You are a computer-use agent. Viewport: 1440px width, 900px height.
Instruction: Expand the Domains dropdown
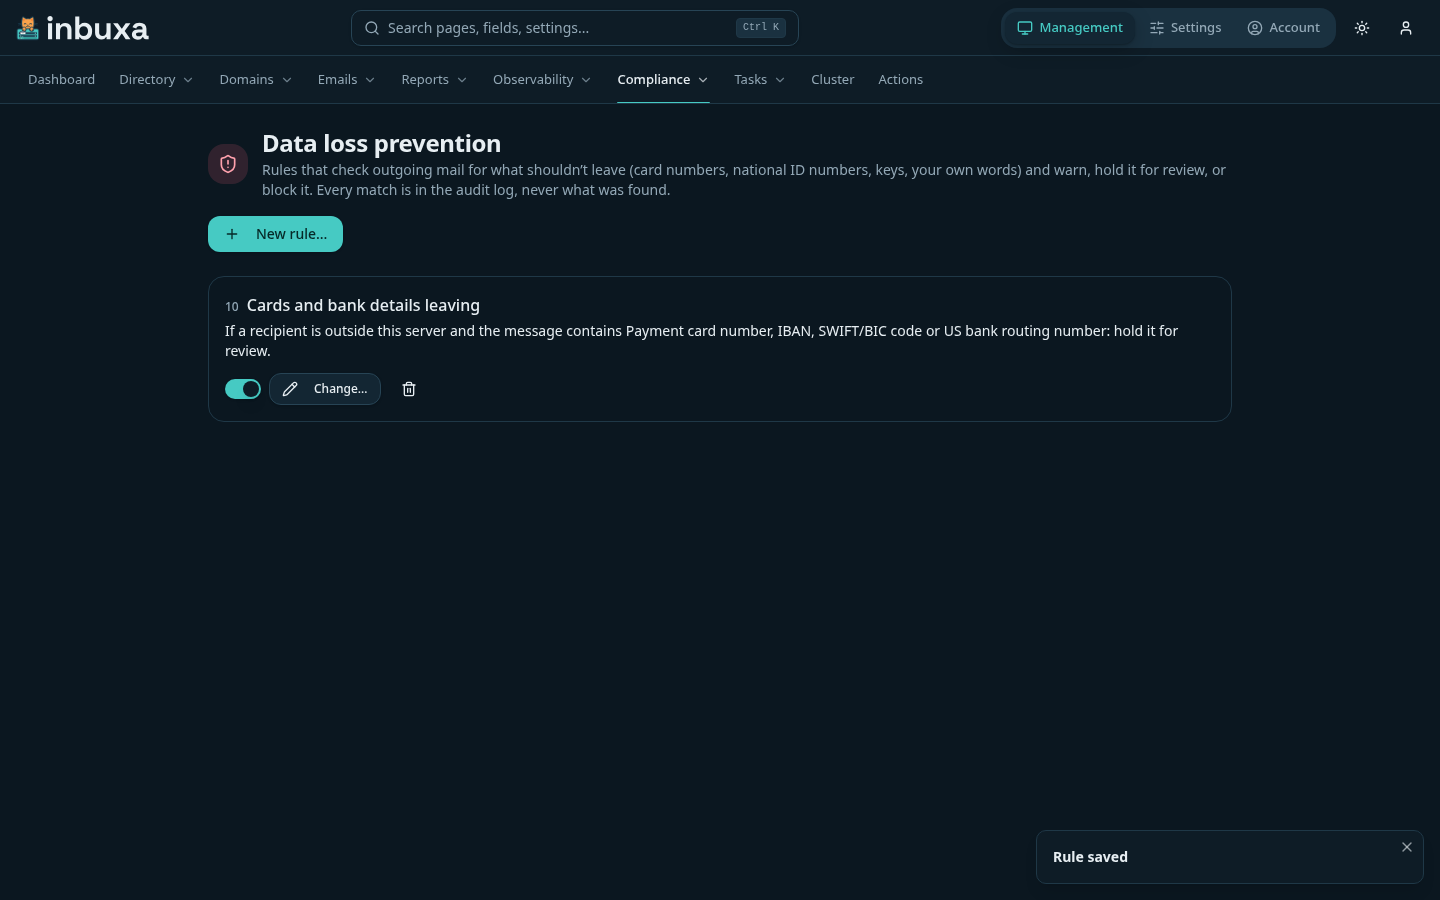[256, 80]
